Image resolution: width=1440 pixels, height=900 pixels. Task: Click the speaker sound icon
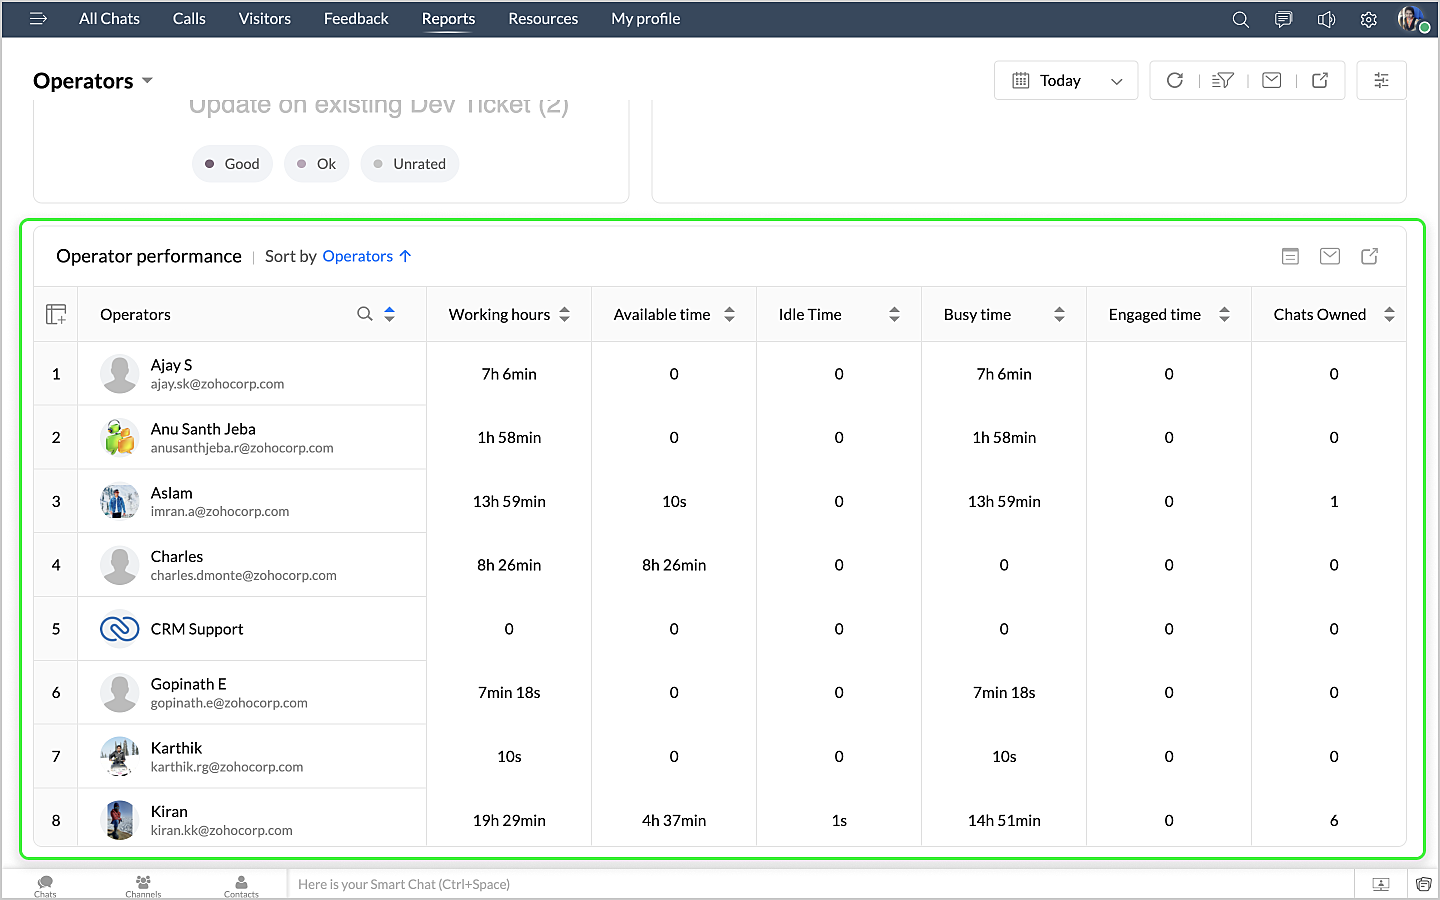tap(1326, 19)
